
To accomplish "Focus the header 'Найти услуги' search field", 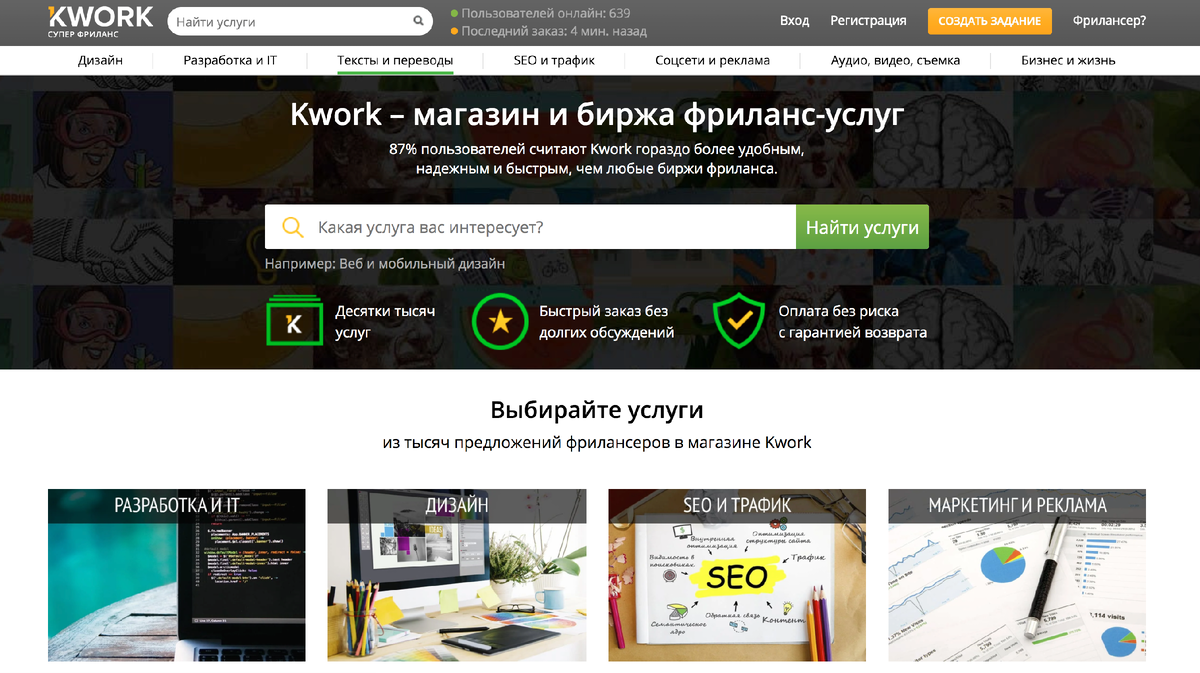I will coord(300,21).
